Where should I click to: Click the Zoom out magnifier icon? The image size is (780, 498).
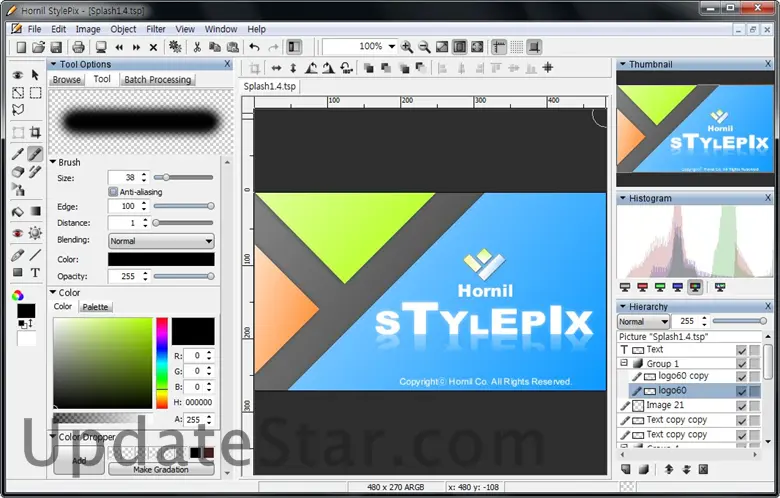pos(424,47)
